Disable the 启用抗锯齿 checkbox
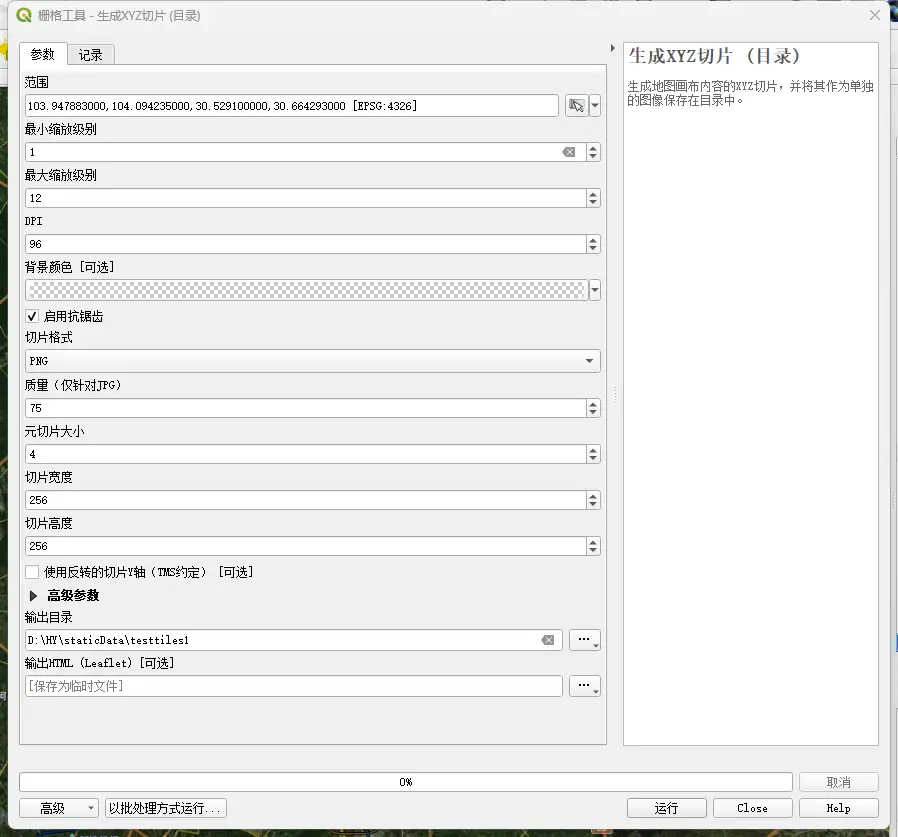The height and width of the screenshot is (837, 898). coord(33,316)
